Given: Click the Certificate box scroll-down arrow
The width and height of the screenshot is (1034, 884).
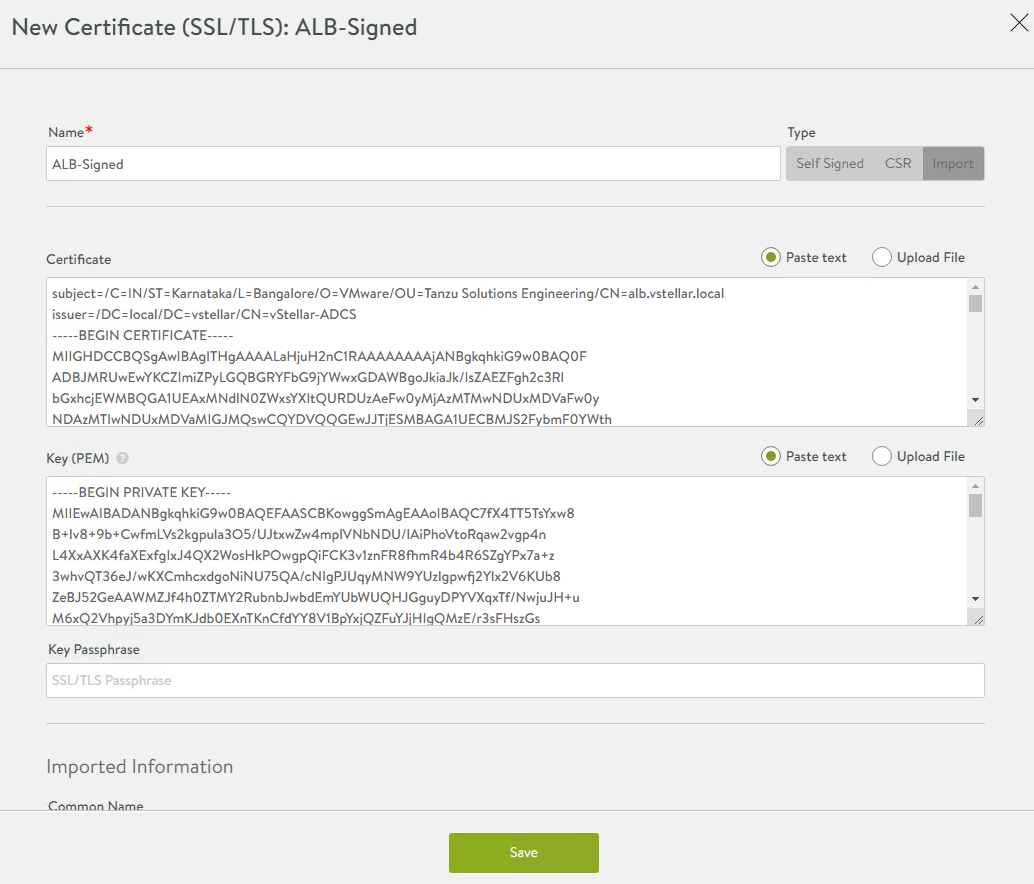Looking at the screenshot, I should [975, 399].
